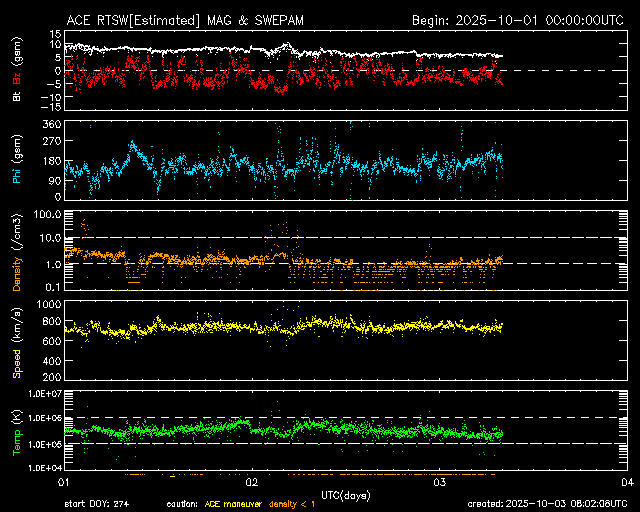Screen dimensions: 640x512
Task: Click the start DOY: 274 text
Action: (100, 504)
